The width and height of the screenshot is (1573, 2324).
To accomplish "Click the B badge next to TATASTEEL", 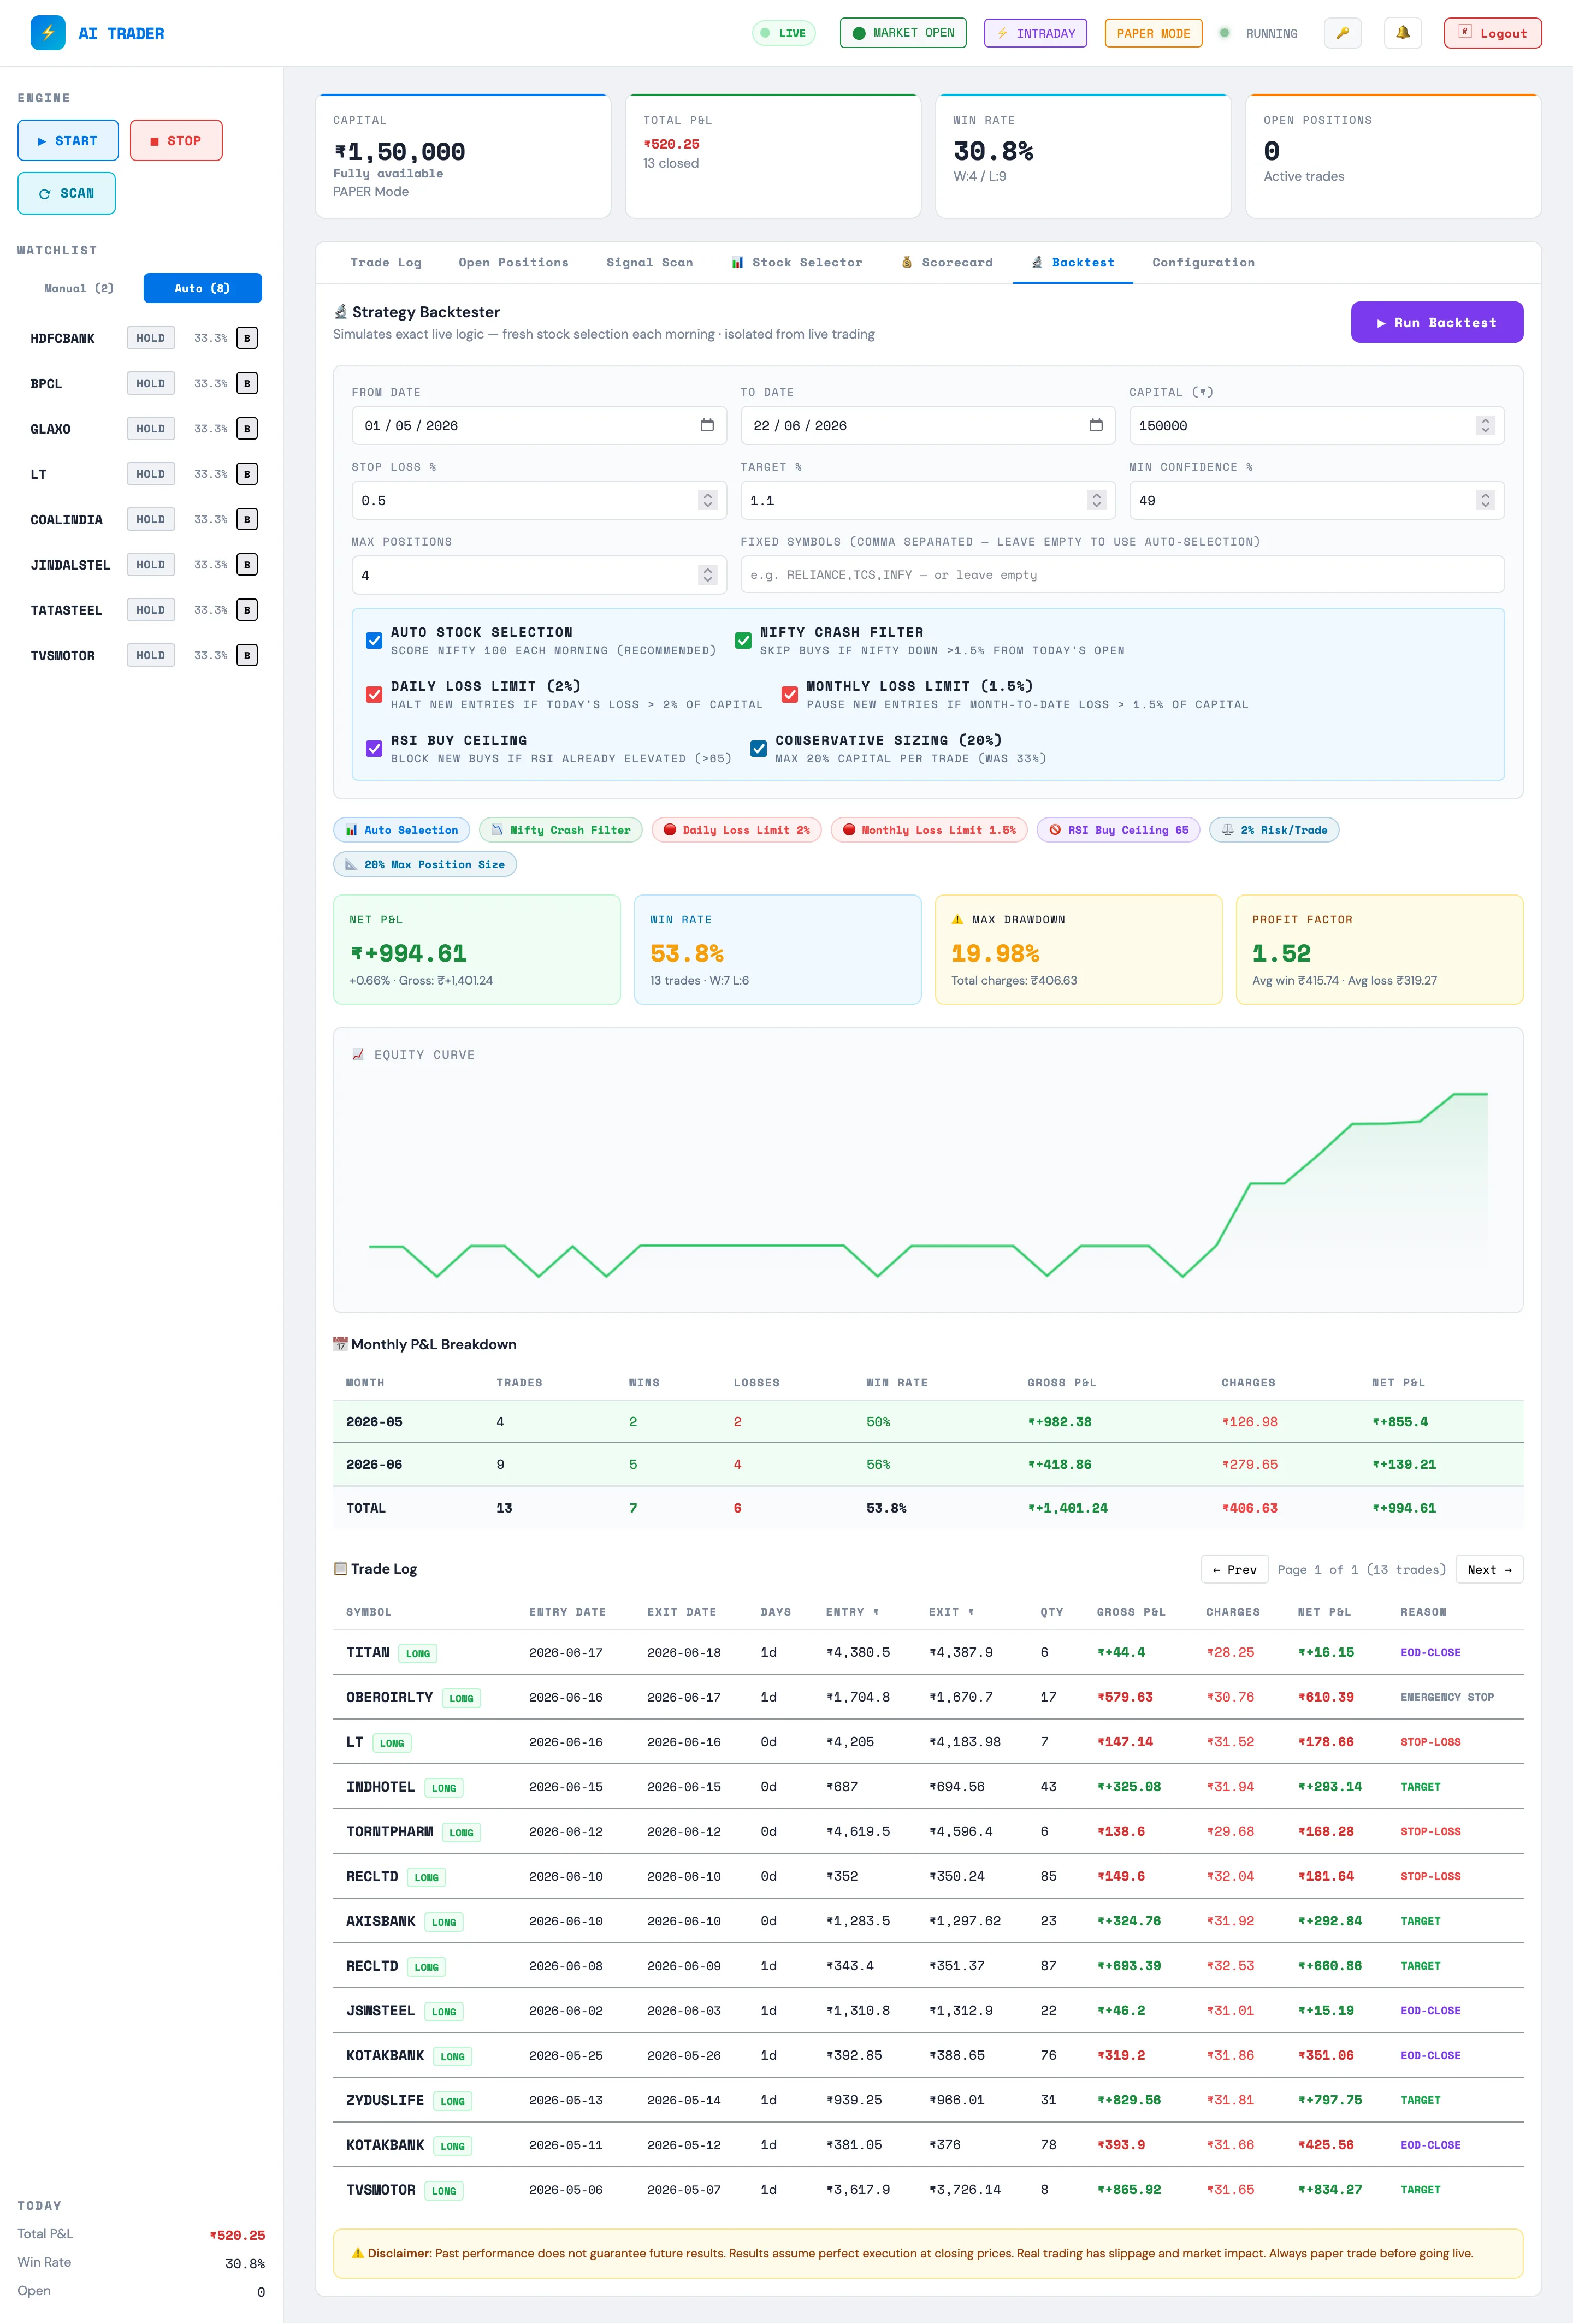I will pyautogui.click(x=247, y=610).
